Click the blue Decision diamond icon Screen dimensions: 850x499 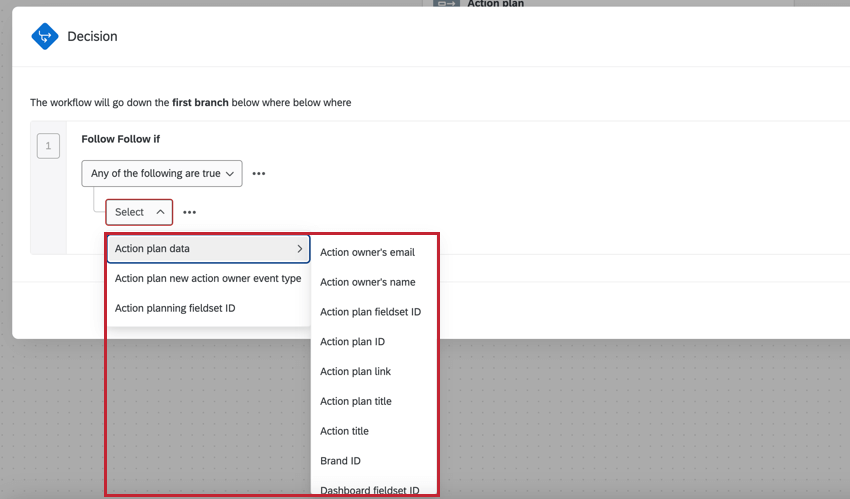click(45, 36)
